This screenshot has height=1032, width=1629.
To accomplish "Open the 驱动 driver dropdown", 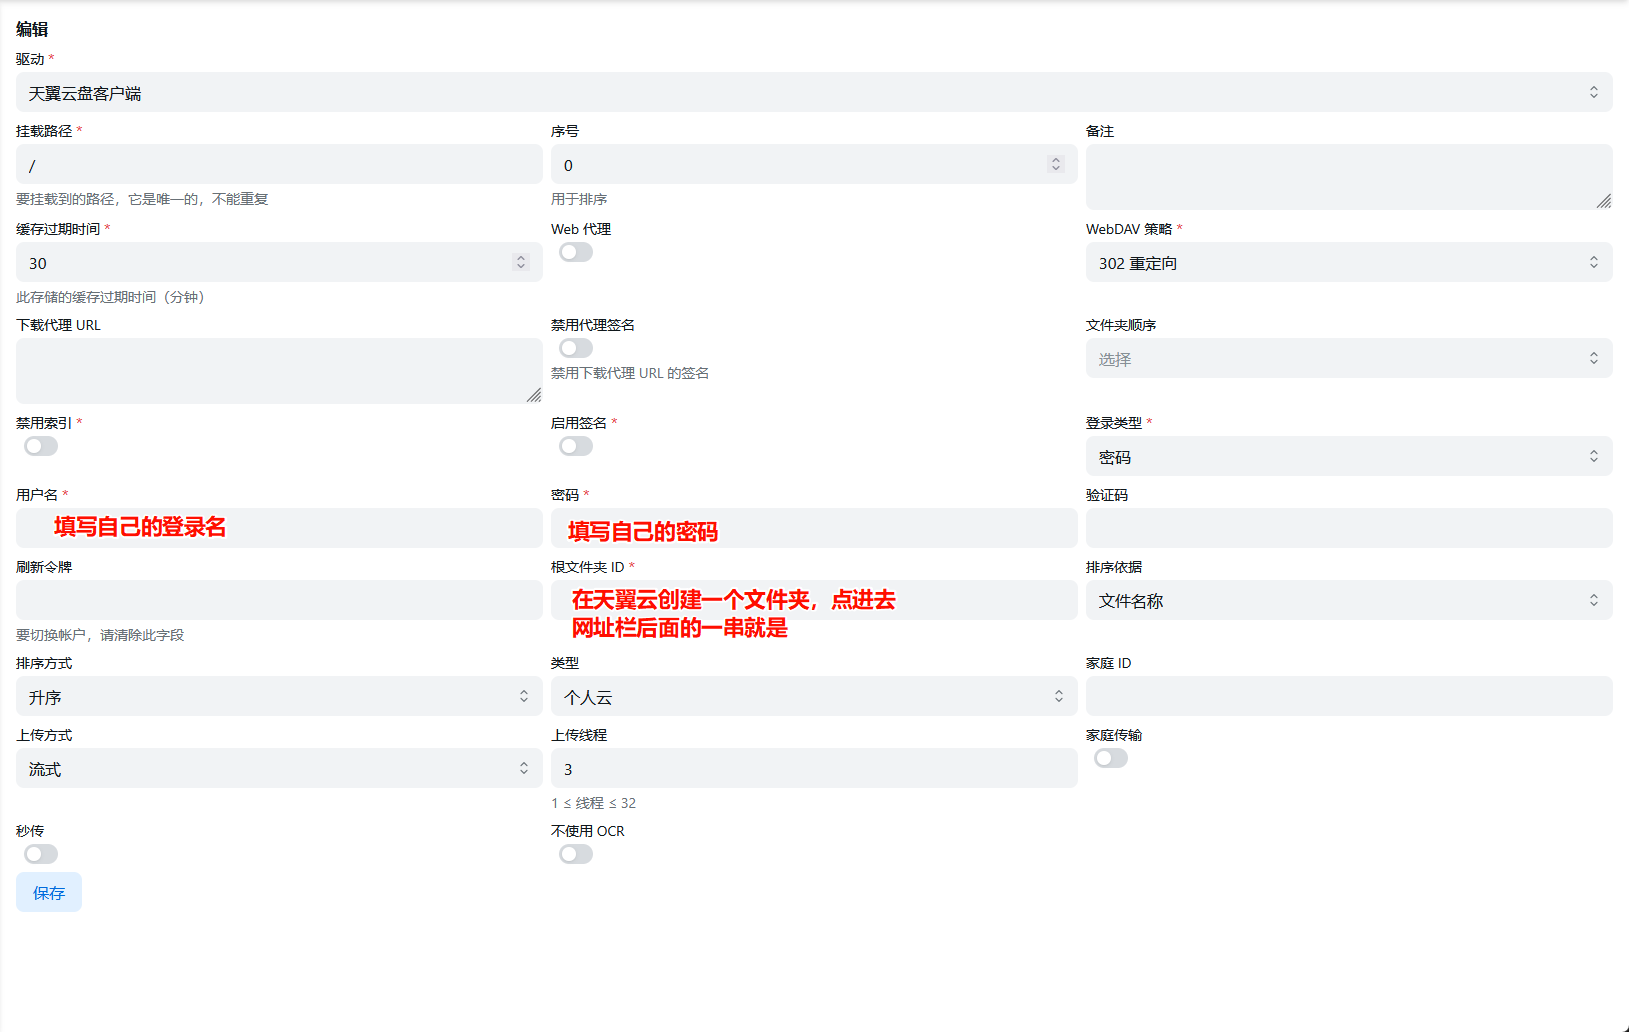I will click(x=813, y=93).
